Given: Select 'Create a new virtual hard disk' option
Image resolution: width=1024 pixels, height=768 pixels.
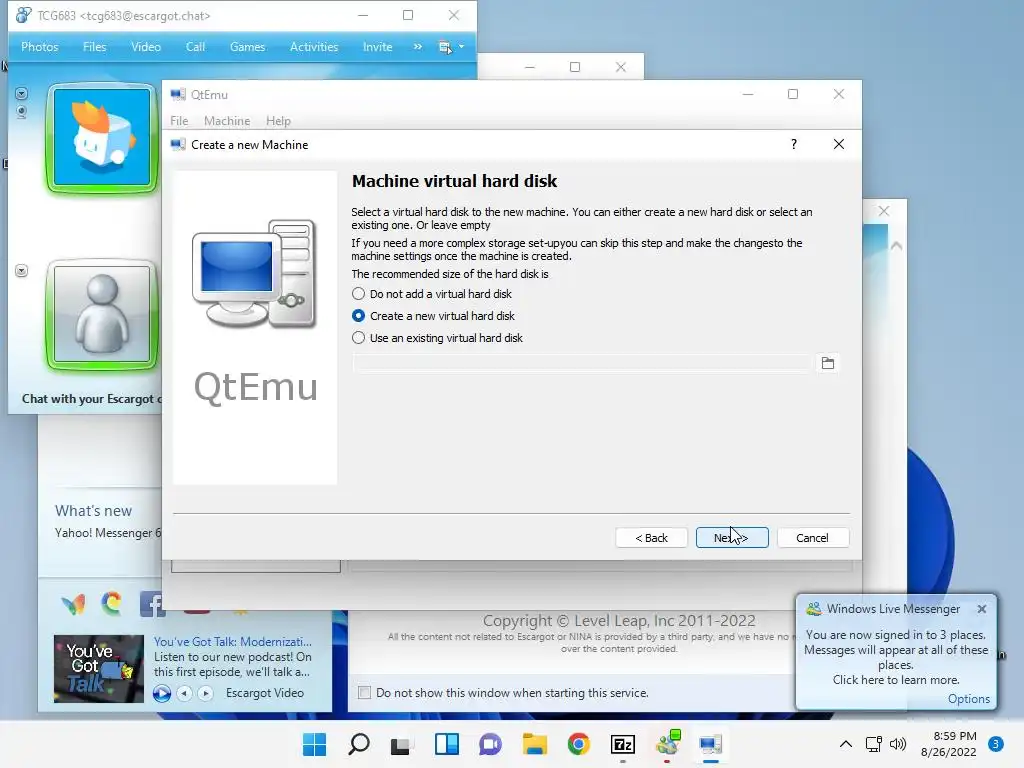Looking at the screenshot, I should click(x=433, y=316).
